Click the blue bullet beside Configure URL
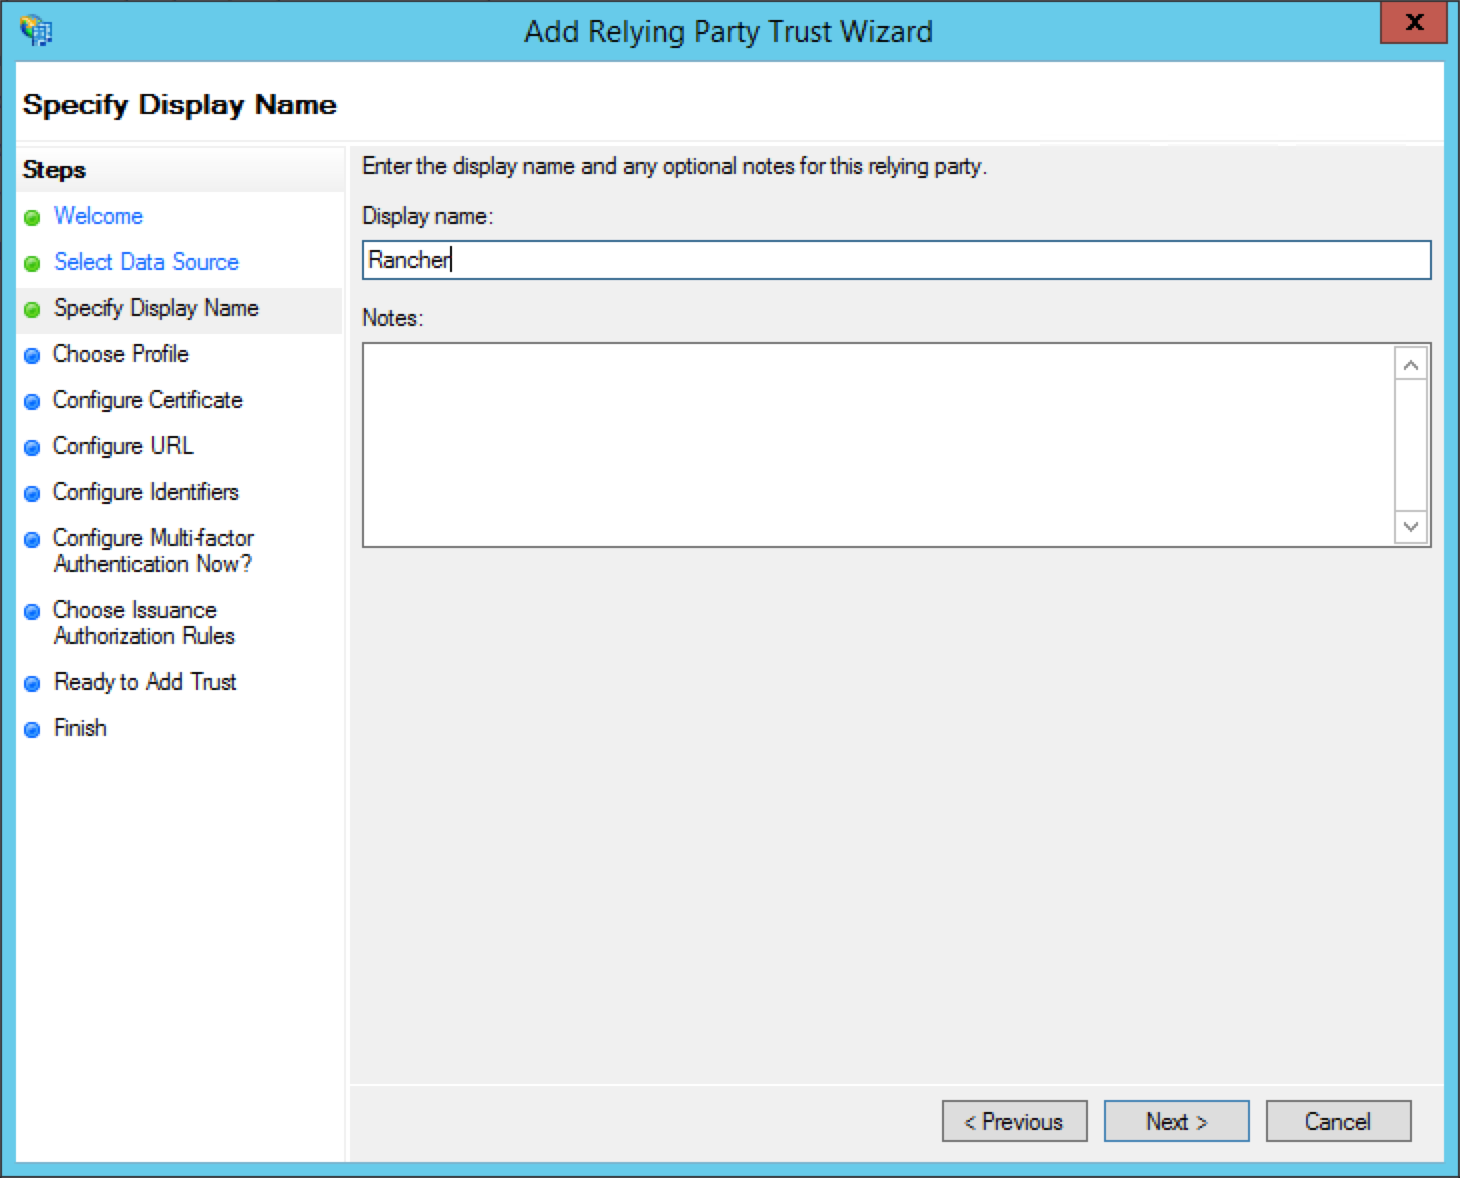The width and height of the screenshot is (1460, 1178). click(x=32, y=447)
